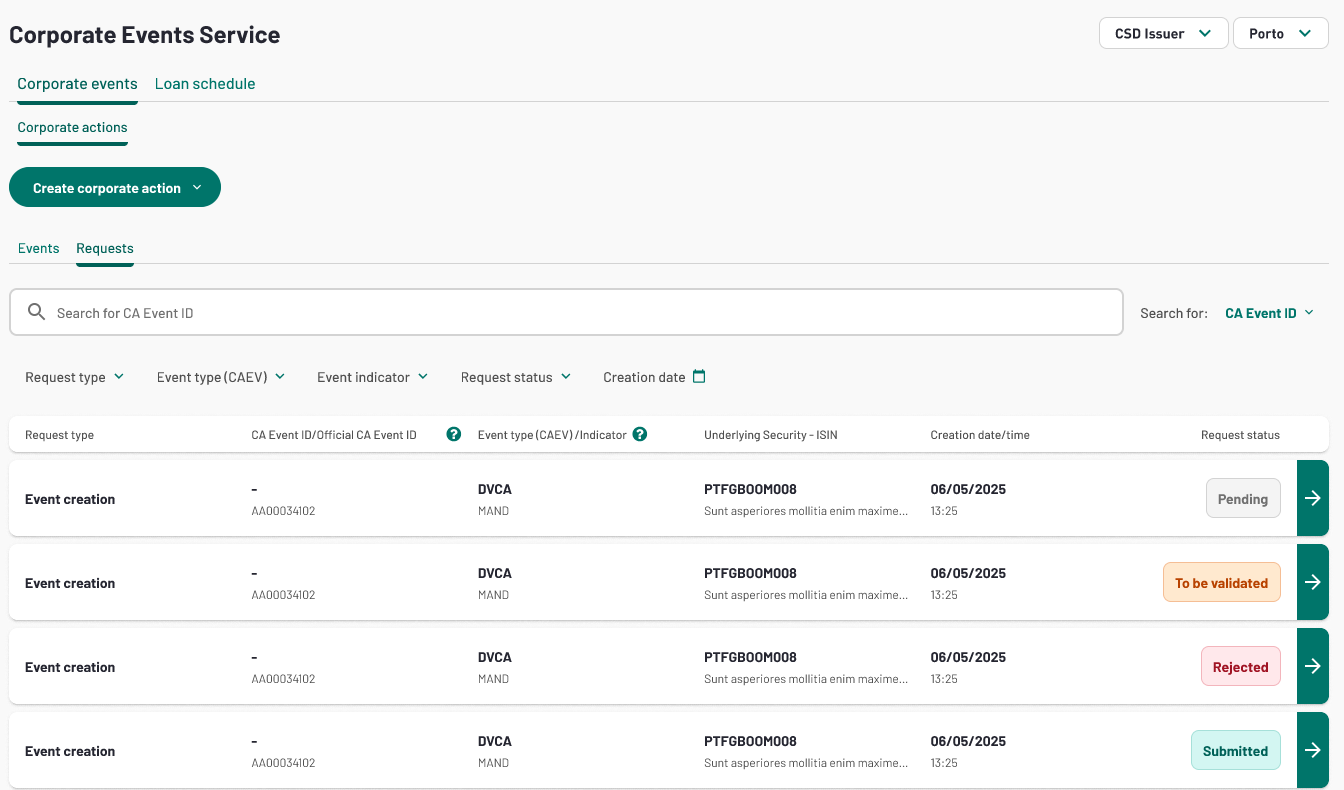Open the Creation date filter
1344x790 pixels.
pyautogui.click(x=655, y=377)
